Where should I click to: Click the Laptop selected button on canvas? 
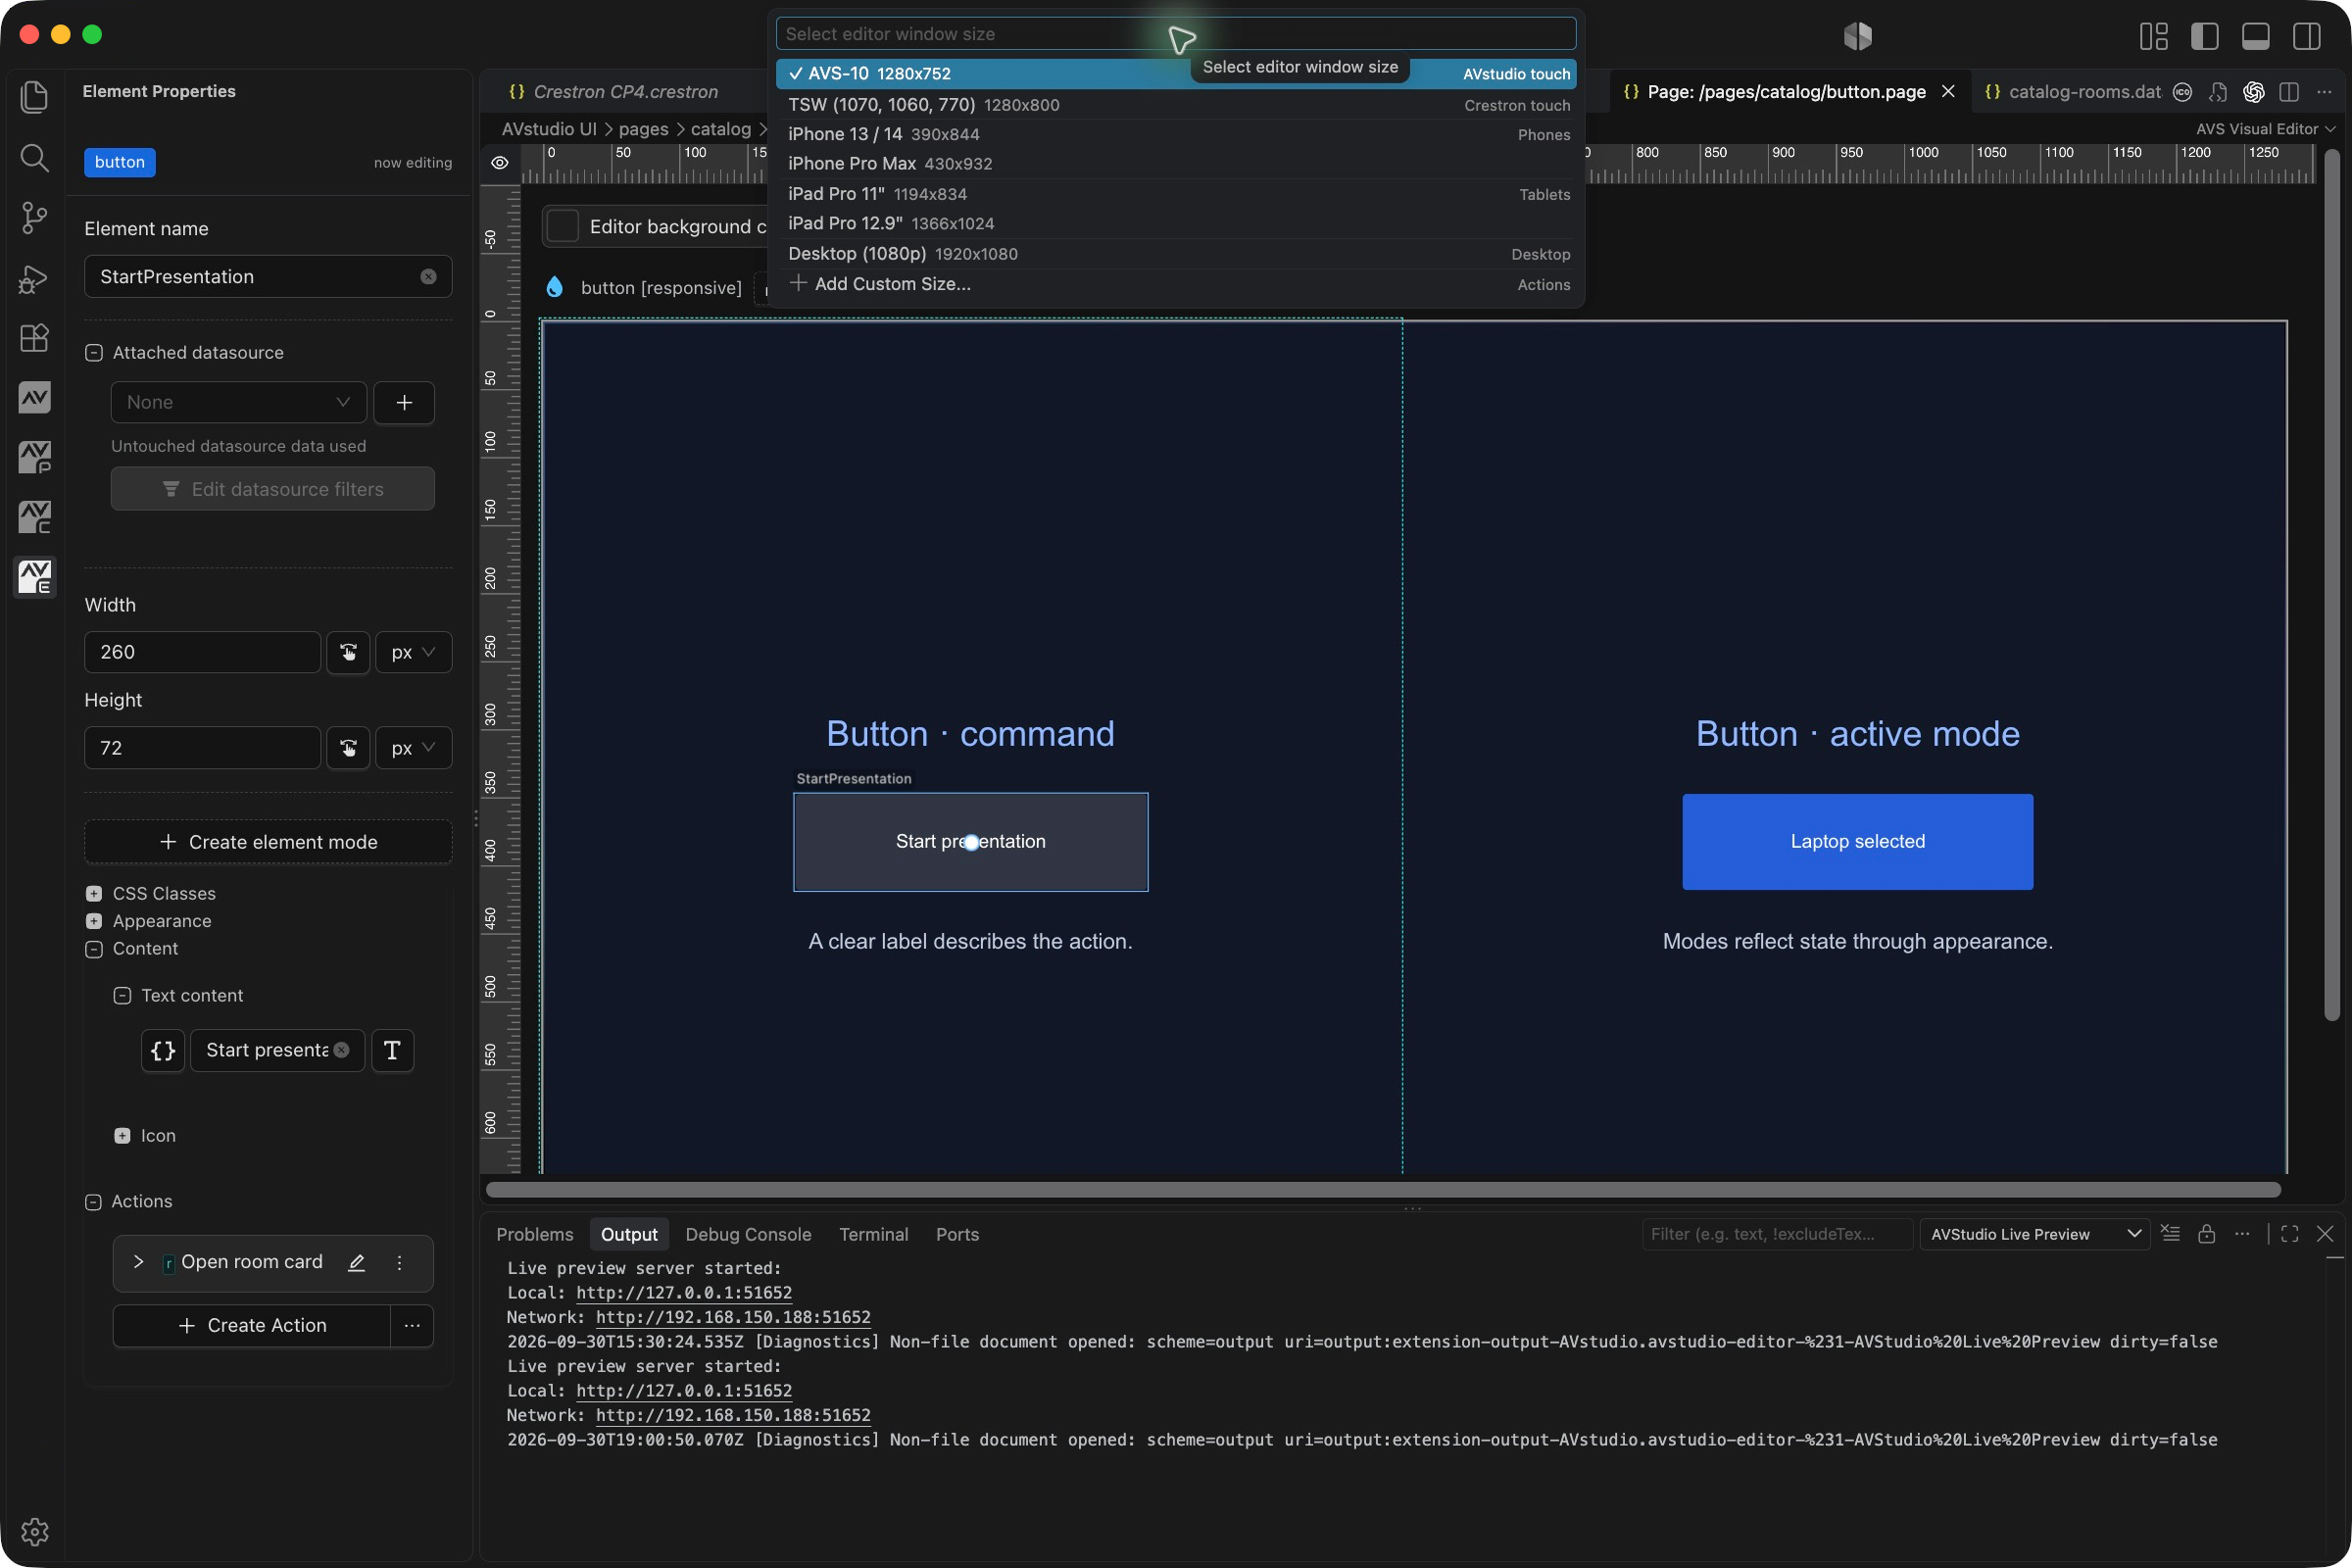coord(1857,841)
